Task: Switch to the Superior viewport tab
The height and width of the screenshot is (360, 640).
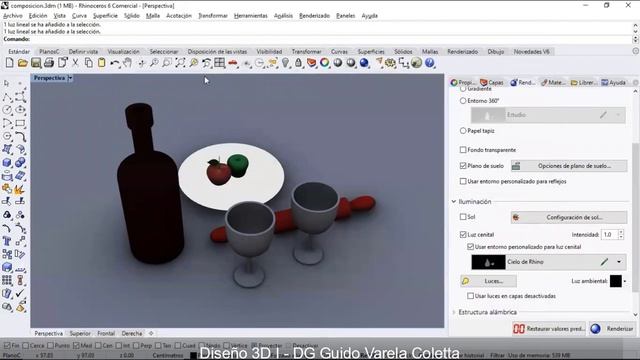Action: pos(80,333)
